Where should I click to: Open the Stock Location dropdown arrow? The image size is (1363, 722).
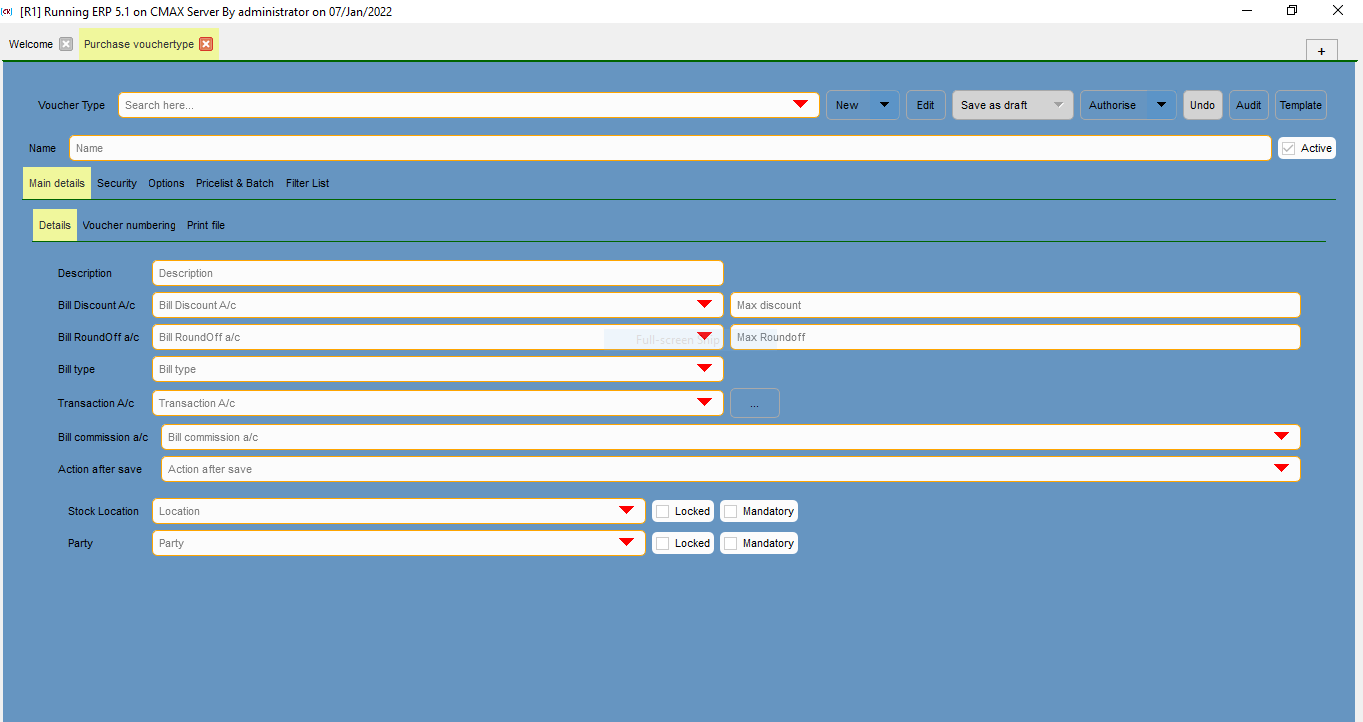[x=626, y=511]
